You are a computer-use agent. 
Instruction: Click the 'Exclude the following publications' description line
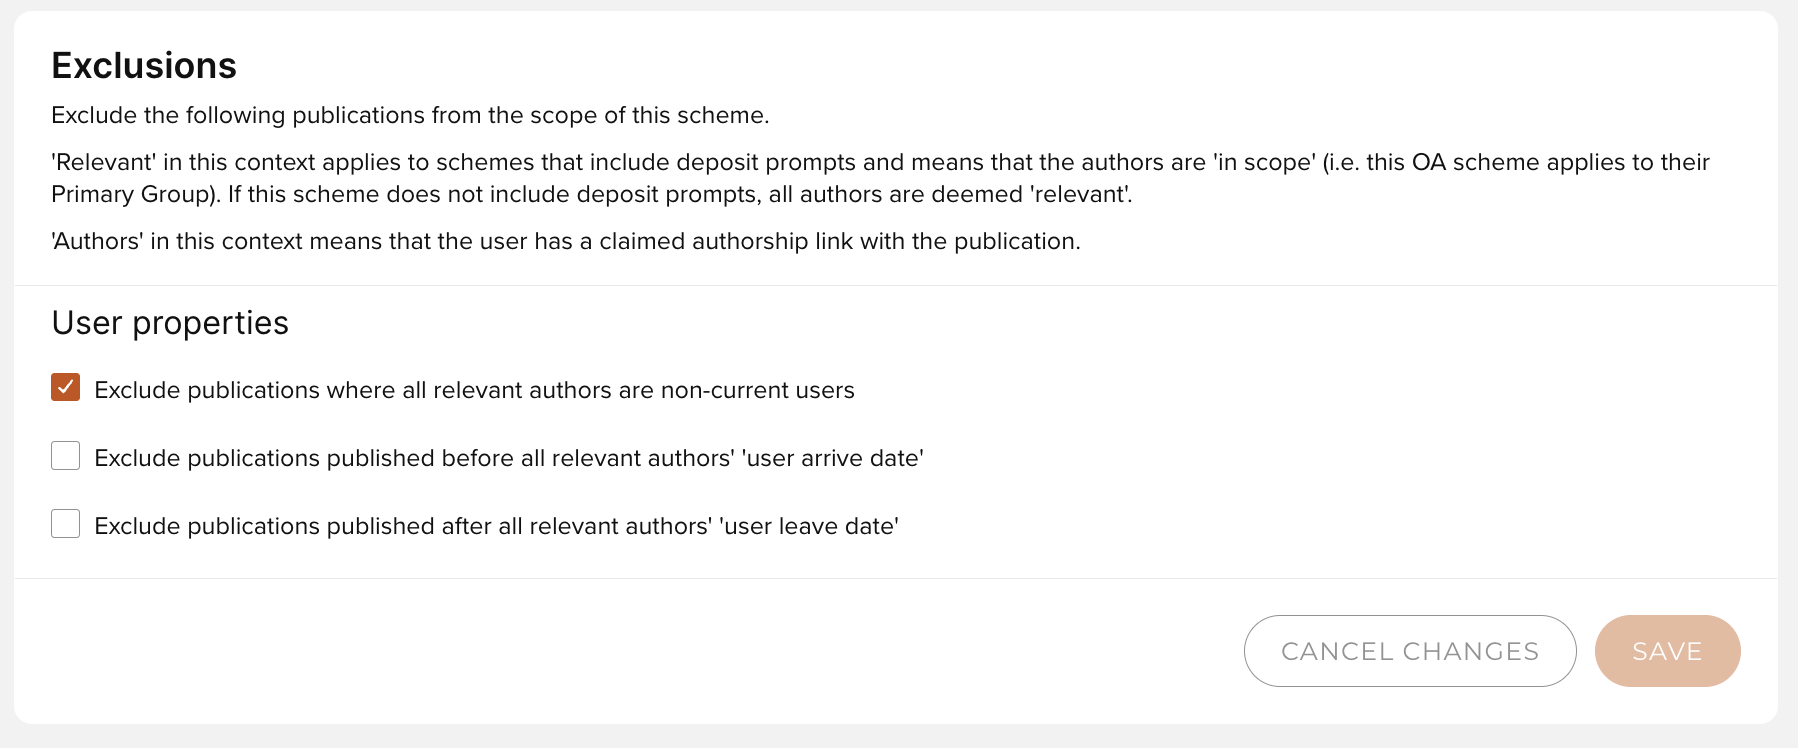(410, 115)
